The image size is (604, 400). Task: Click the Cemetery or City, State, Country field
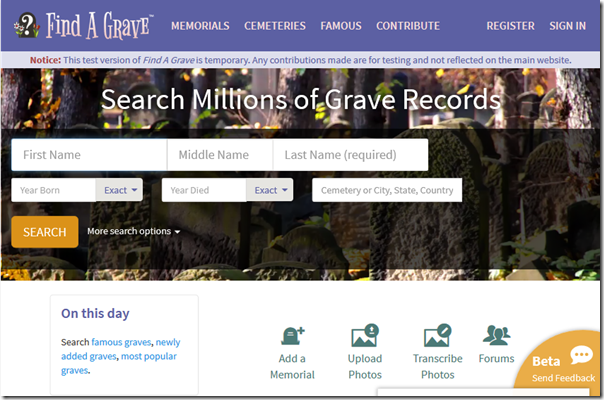click(387, 190)
